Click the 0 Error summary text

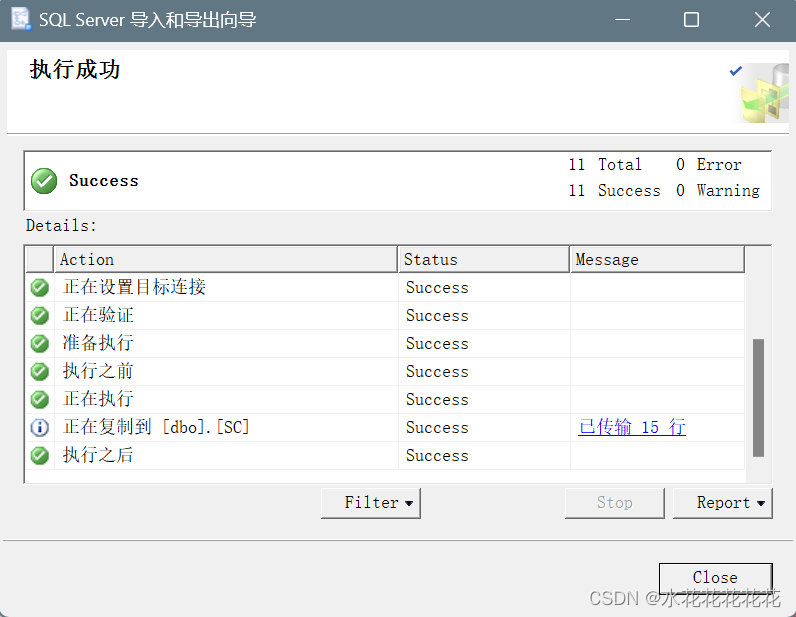[709, 165]
